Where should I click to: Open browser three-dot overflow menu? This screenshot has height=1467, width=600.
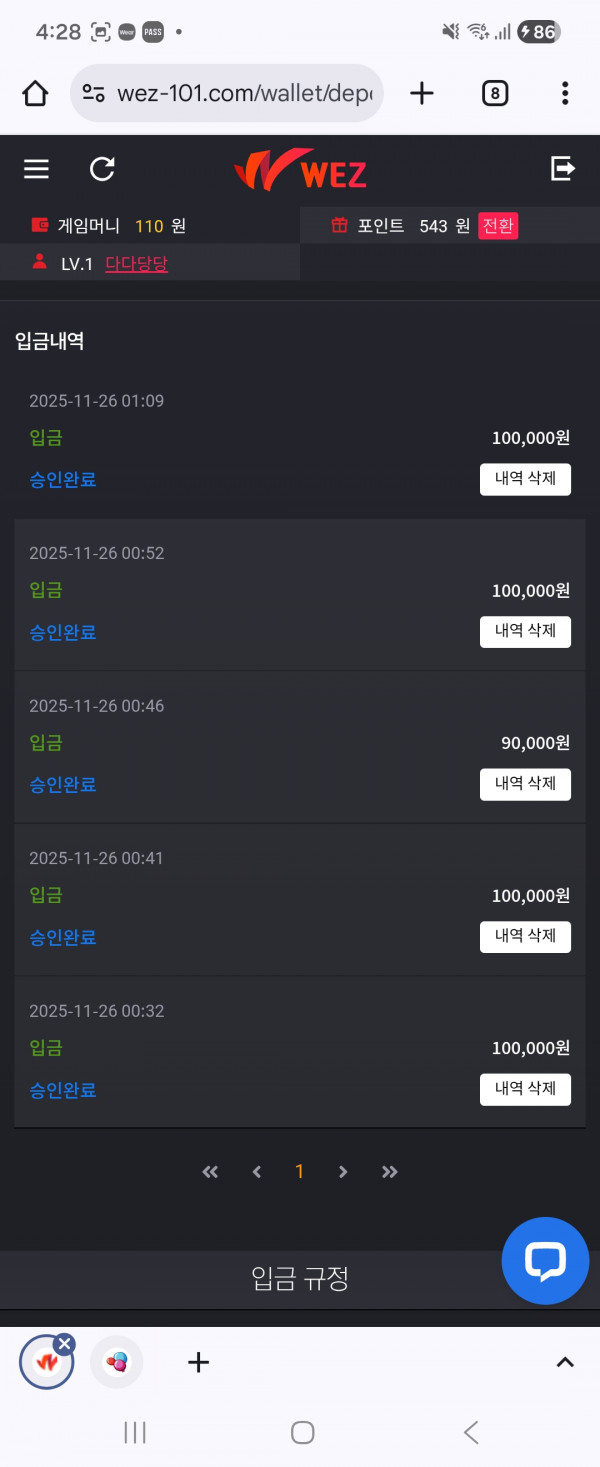565,94
